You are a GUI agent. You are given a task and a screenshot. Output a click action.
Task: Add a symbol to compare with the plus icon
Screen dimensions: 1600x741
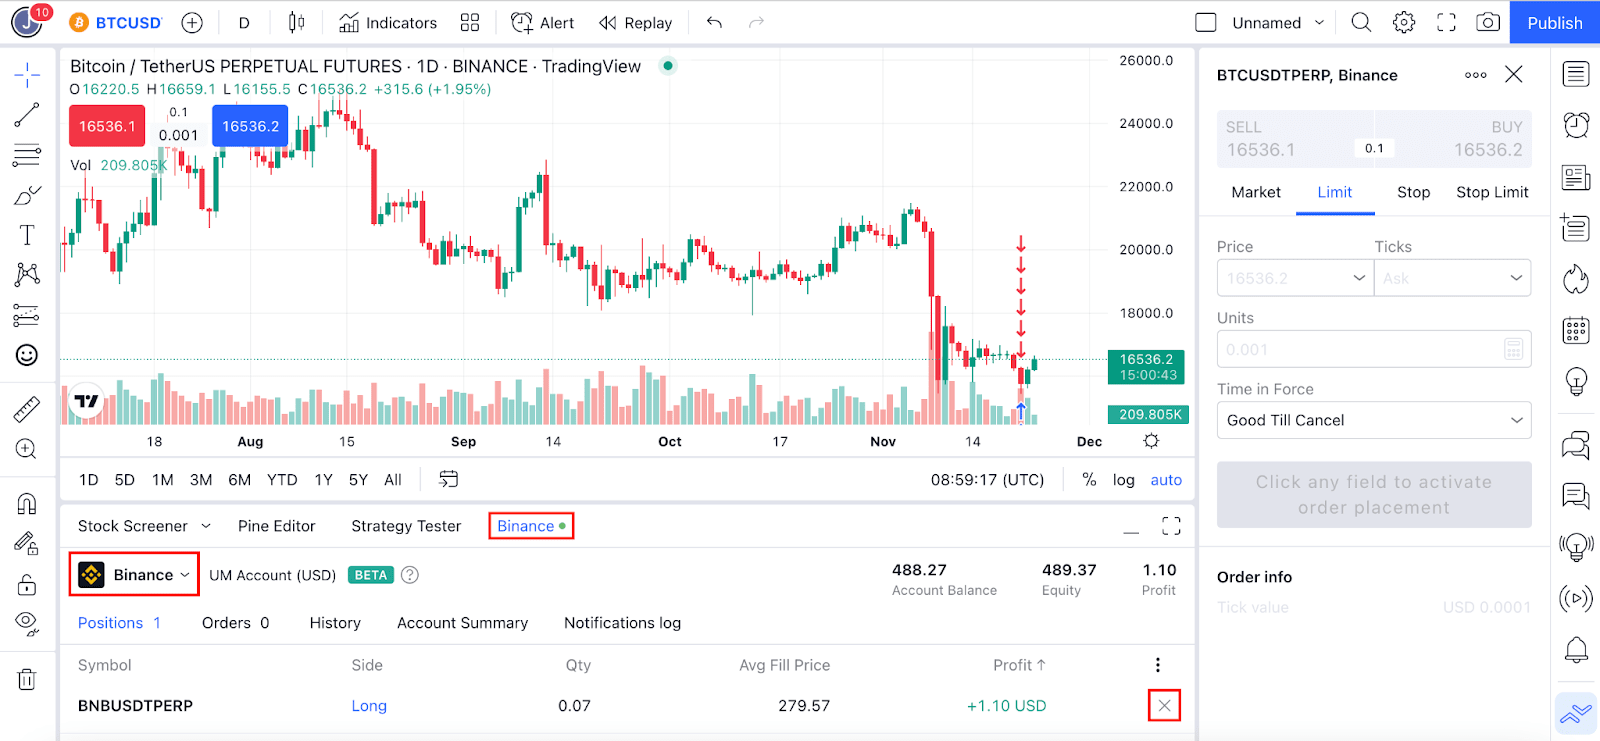192,22
